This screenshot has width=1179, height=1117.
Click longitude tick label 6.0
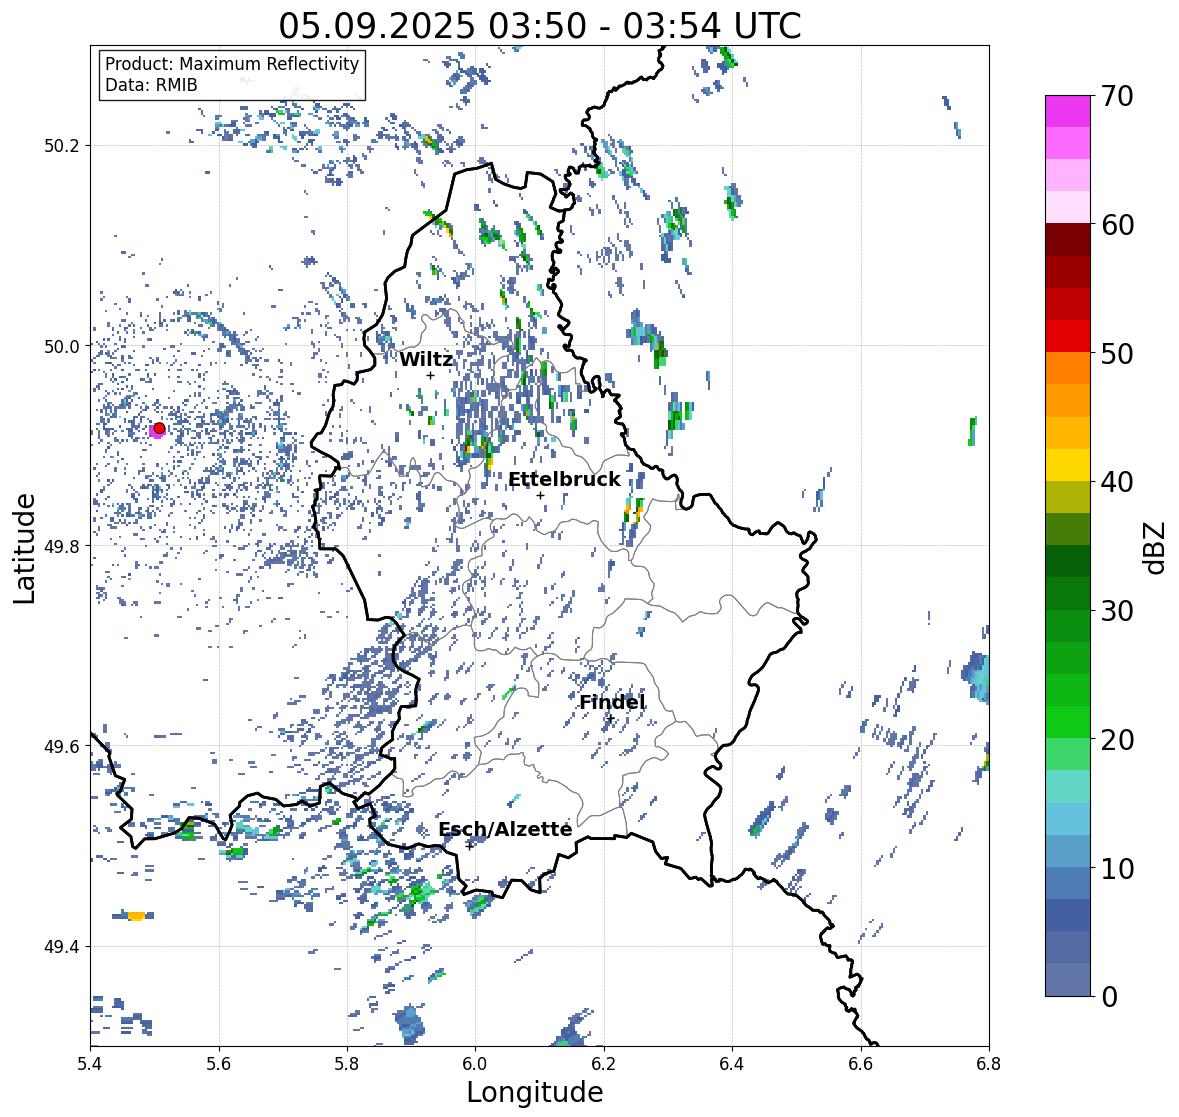(x=475, y=1063)
